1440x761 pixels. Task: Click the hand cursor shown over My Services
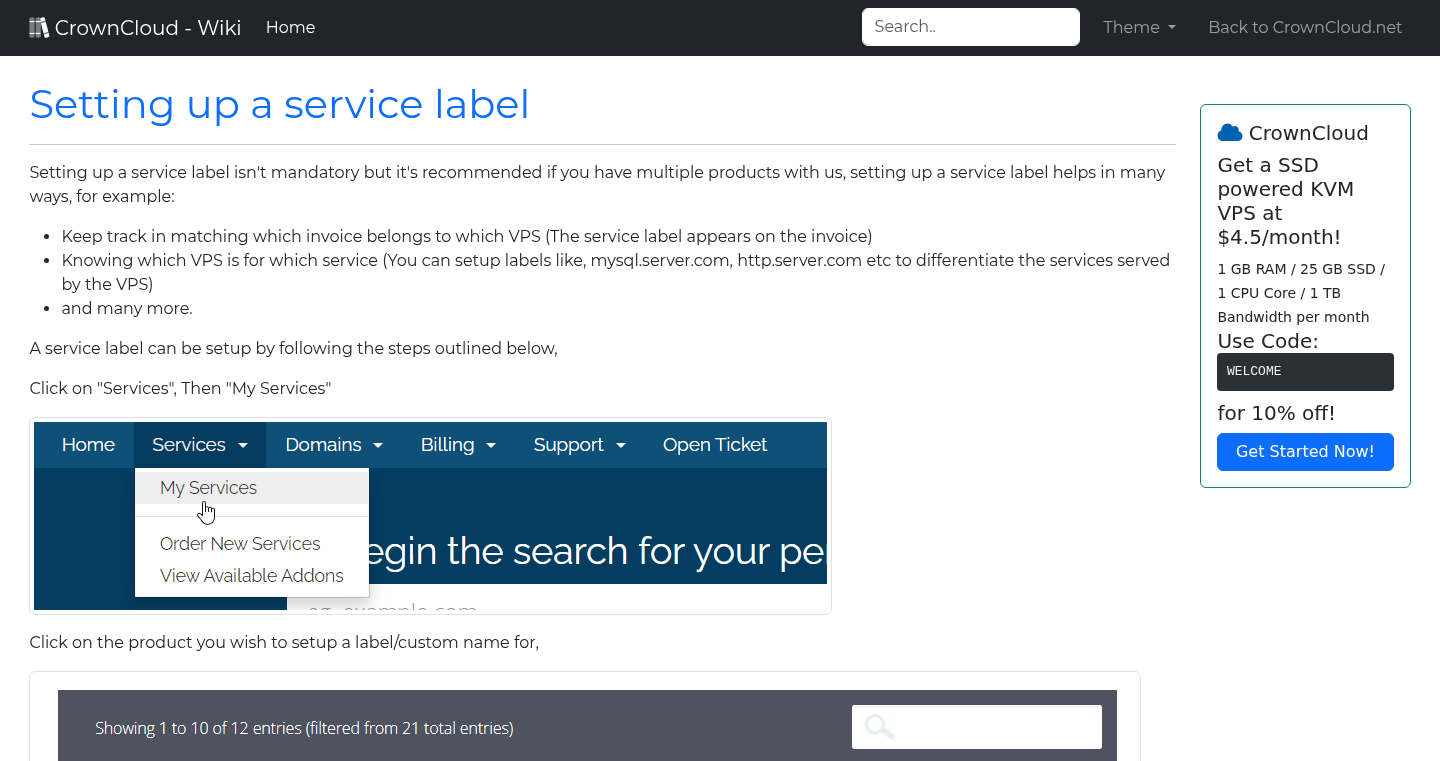pos(207,511)
